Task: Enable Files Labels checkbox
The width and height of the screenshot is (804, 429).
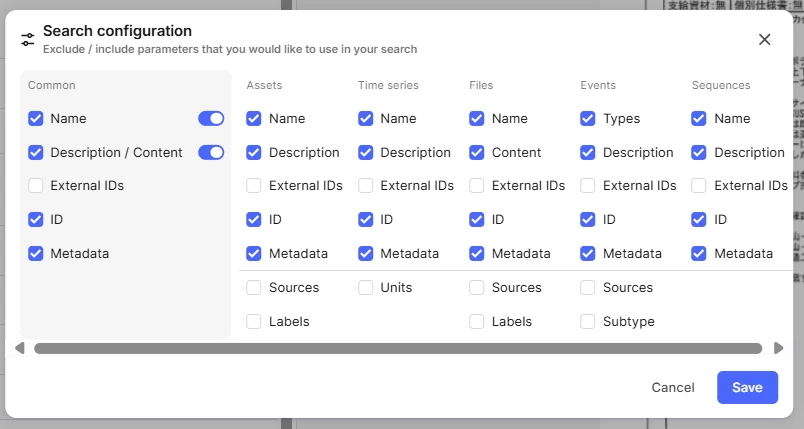Action: [x=477, y=322]
